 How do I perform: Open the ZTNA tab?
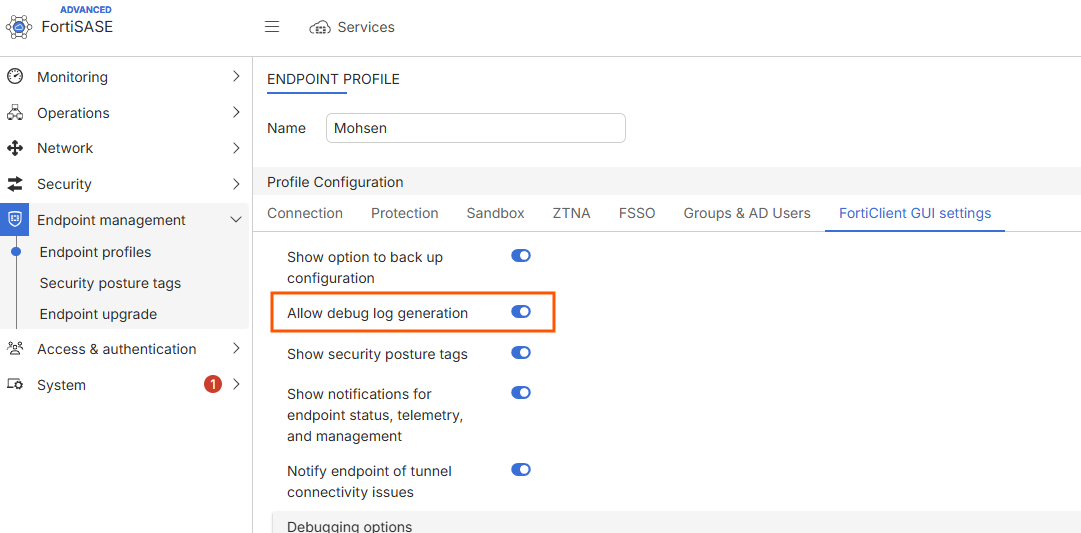572,214
